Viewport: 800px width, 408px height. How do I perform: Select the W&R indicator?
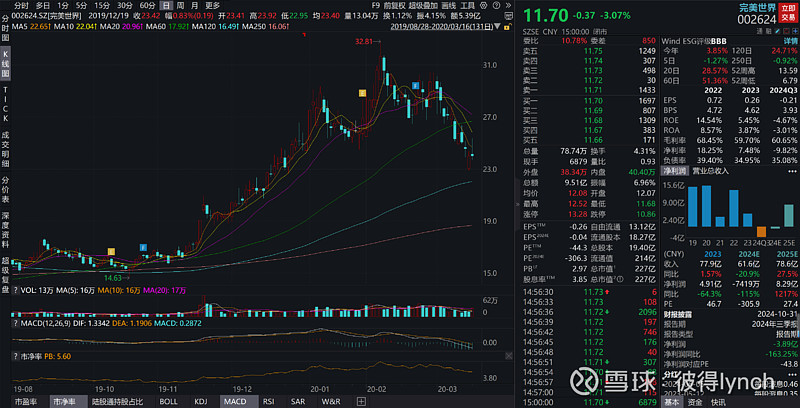(x=331, y=401)
